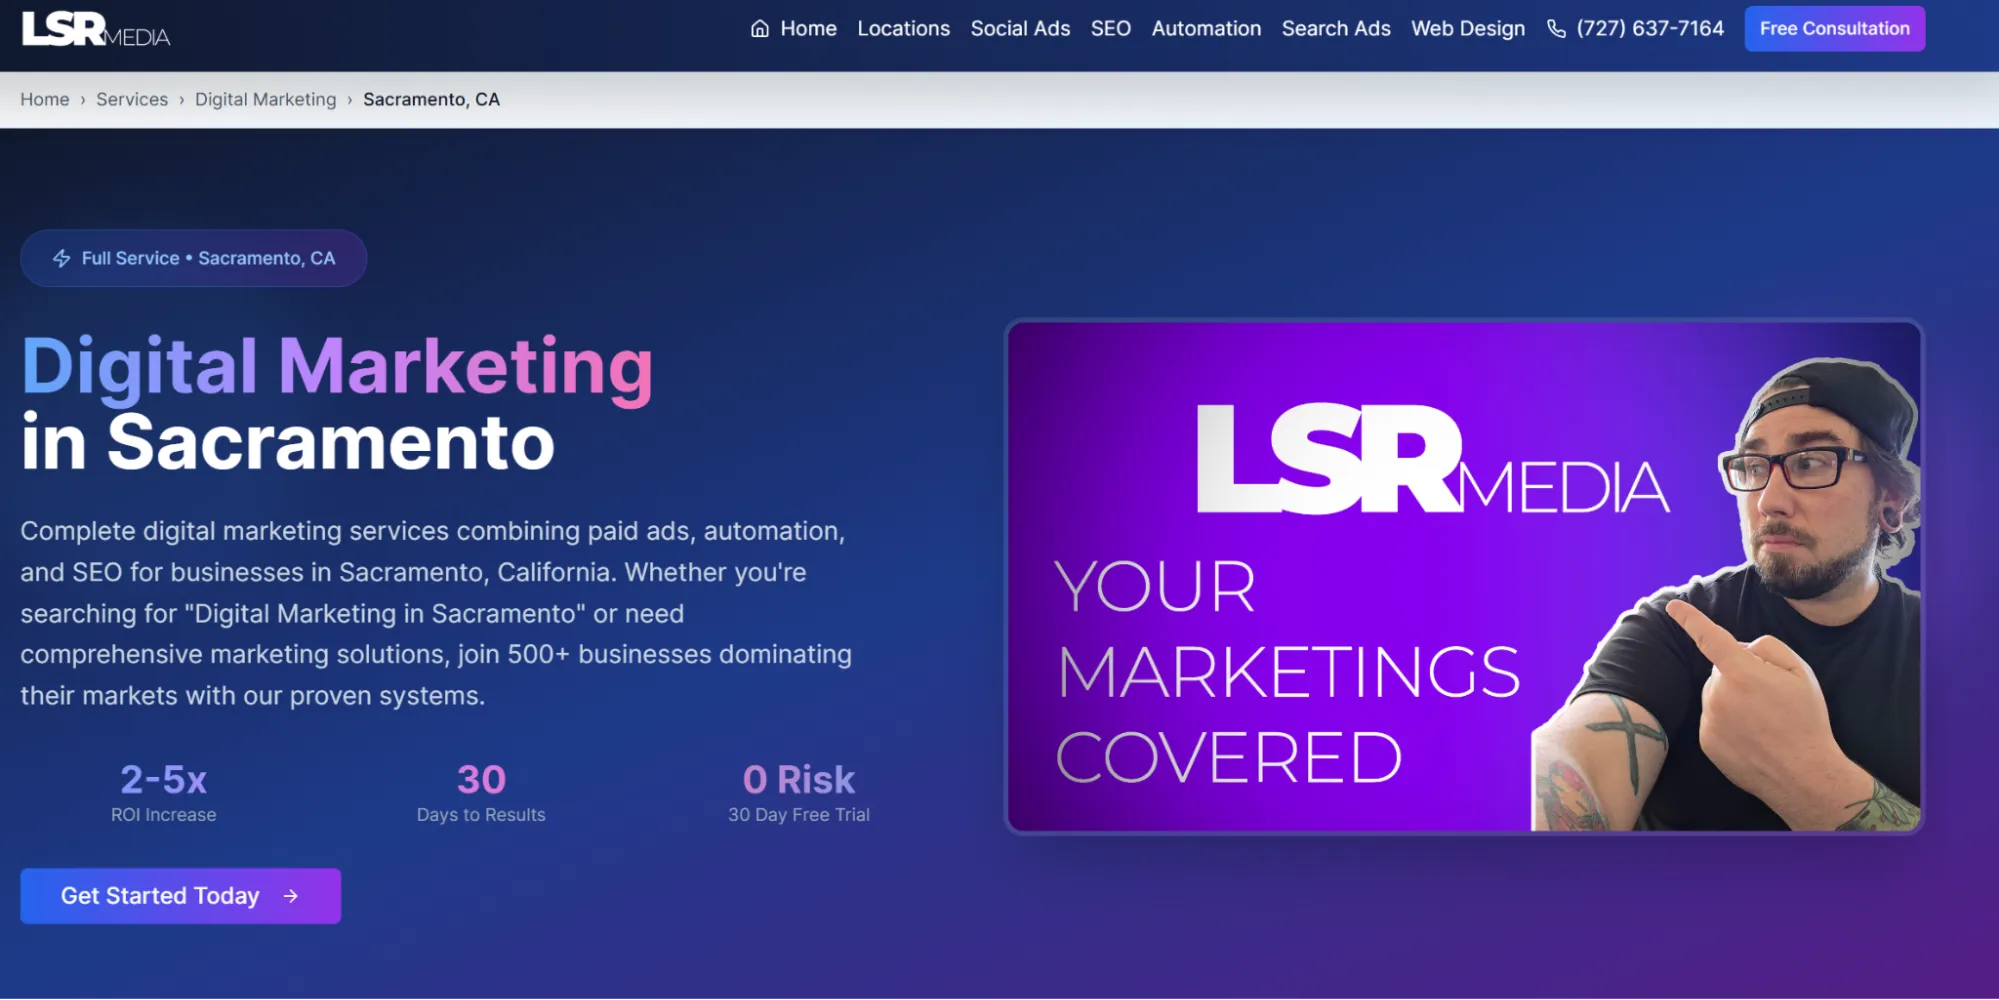This screenshot has height=1000, width=1999.
Task: Click the lightning bolt icon in Full Service badge
Action: [x=62, y=258]
